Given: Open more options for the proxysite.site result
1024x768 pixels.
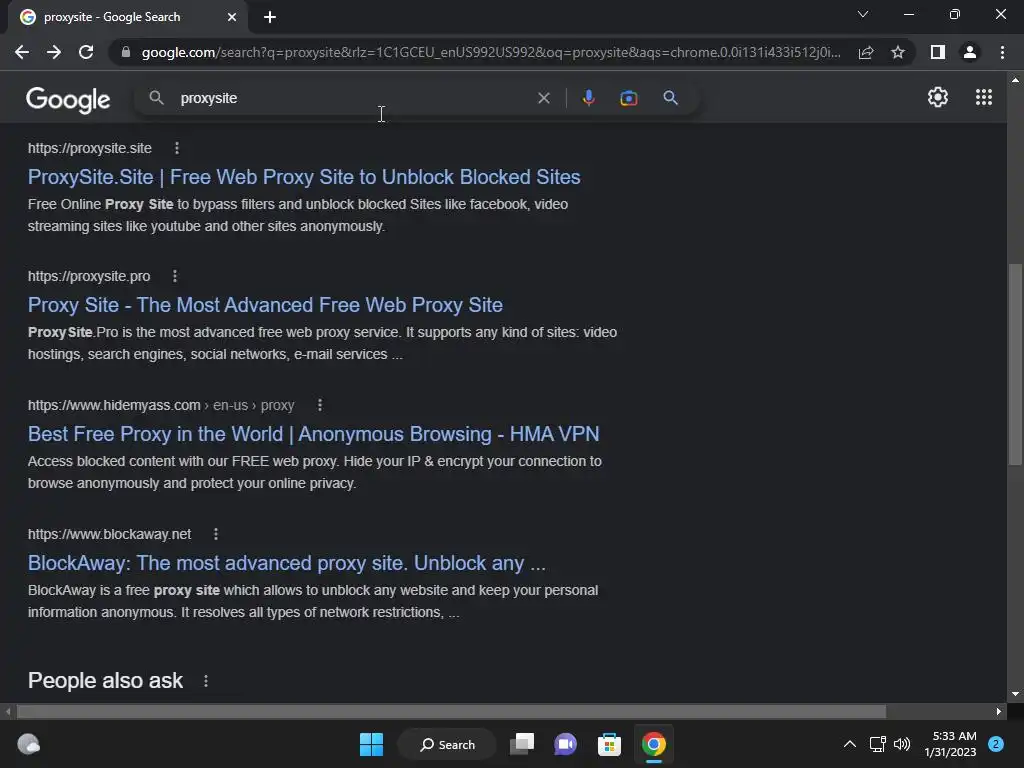Looking at the screenshot, I should 176,148.
